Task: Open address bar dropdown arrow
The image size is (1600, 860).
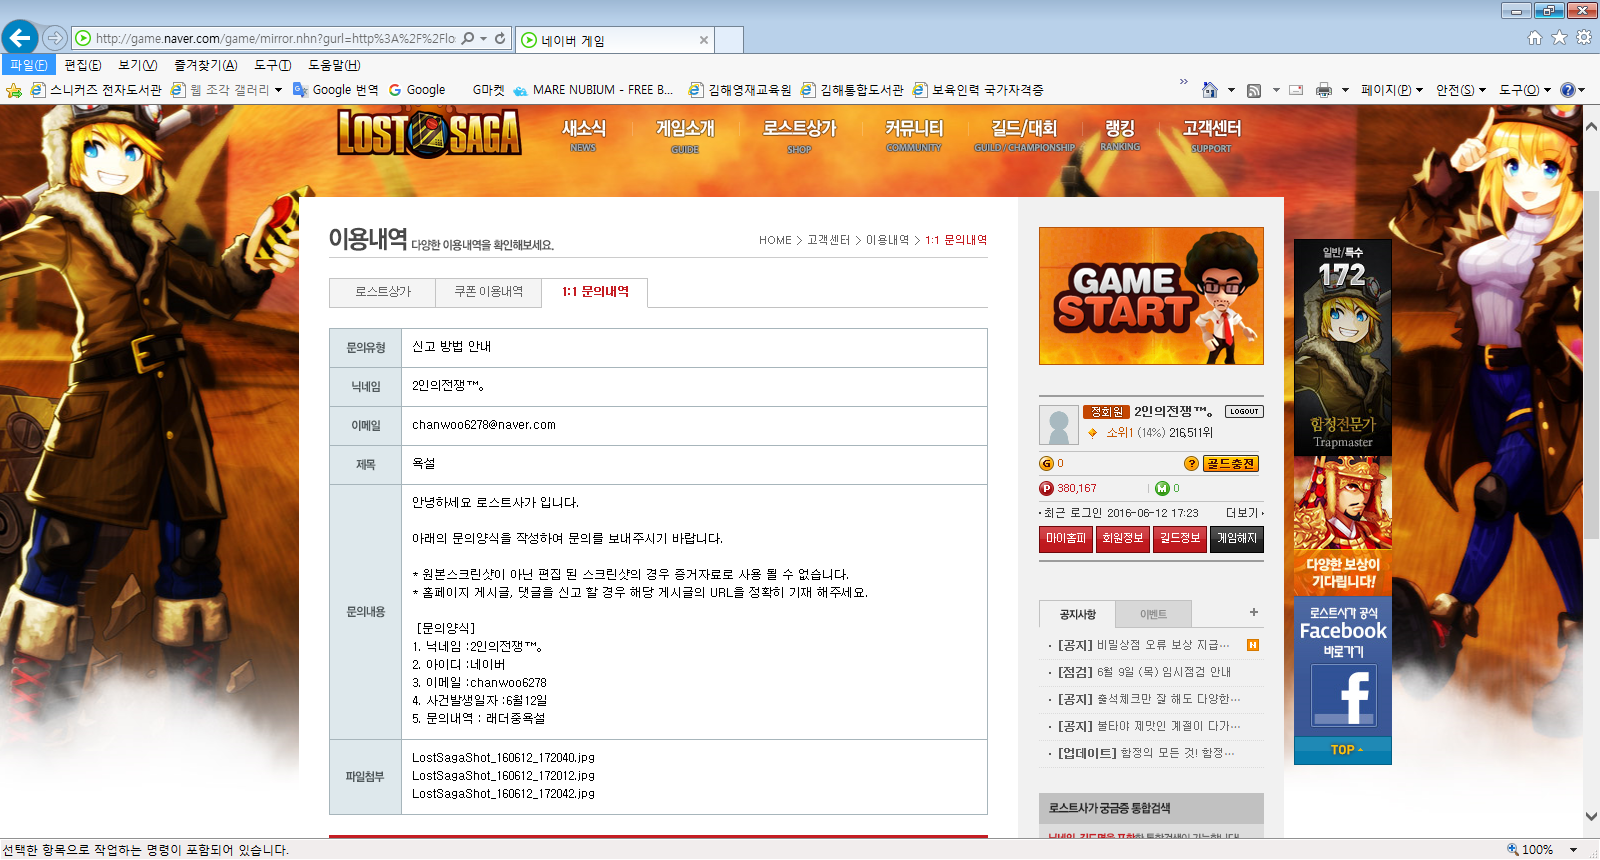Action: (484, 39)
